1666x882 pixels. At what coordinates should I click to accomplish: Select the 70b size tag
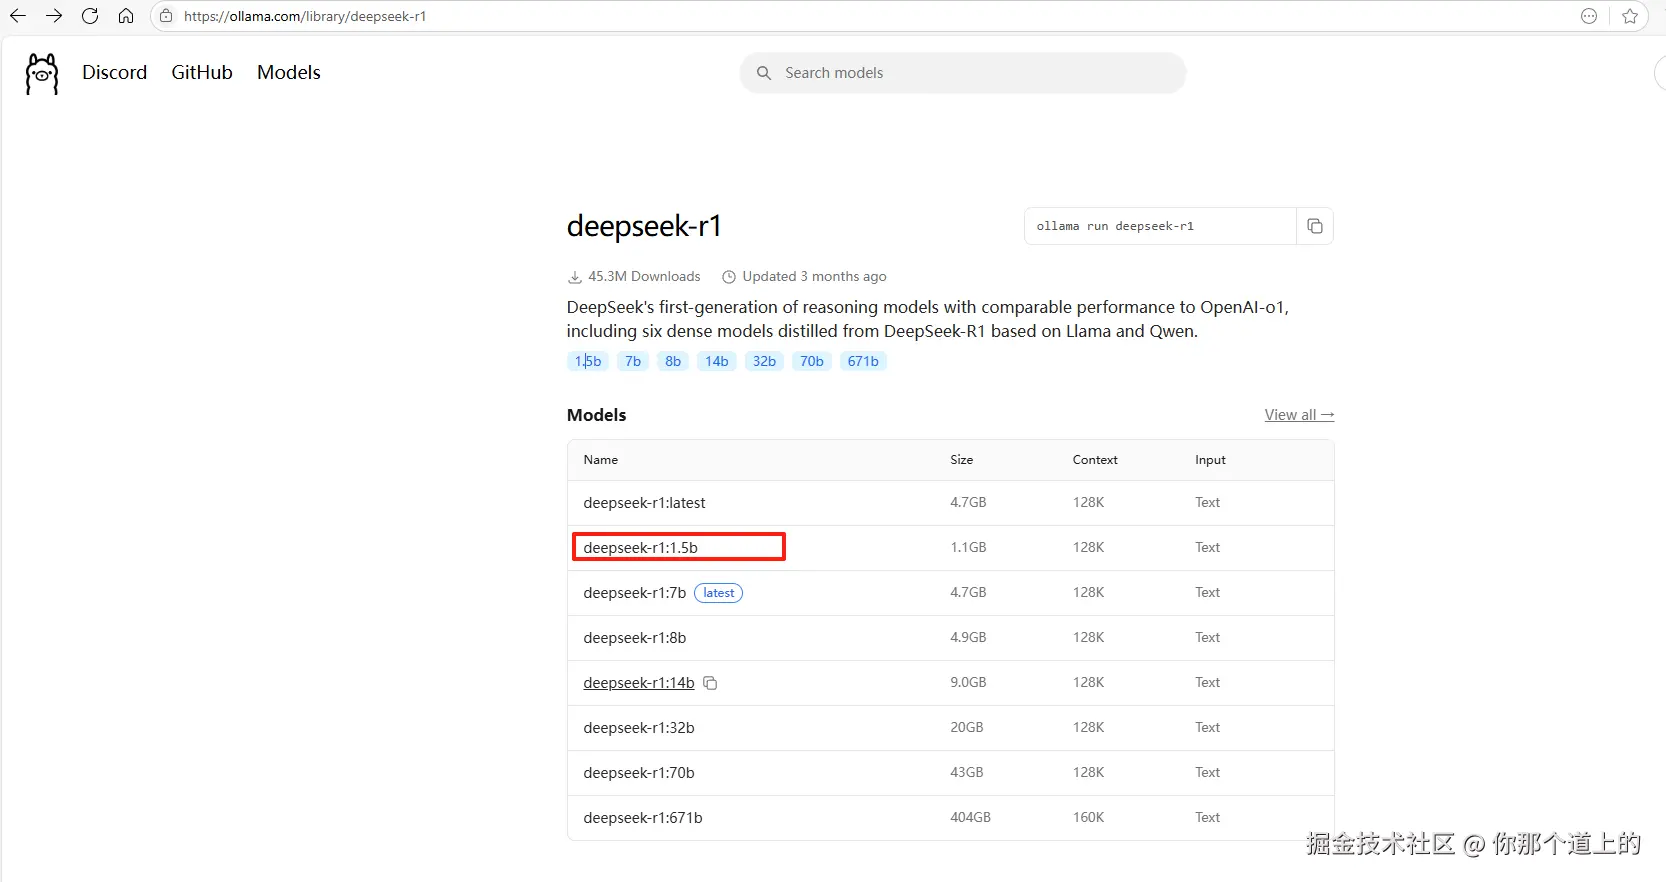(x=812, y=361)
